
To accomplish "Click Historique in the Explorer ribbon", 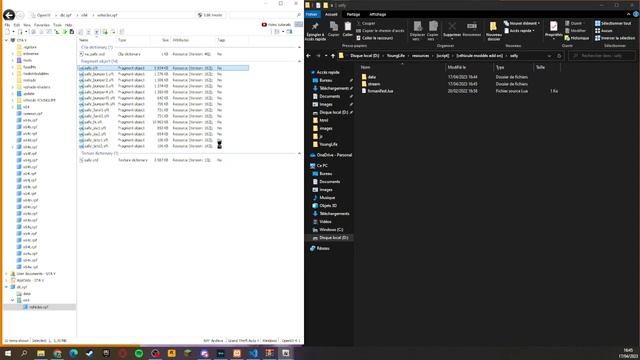I will (577, 38).
